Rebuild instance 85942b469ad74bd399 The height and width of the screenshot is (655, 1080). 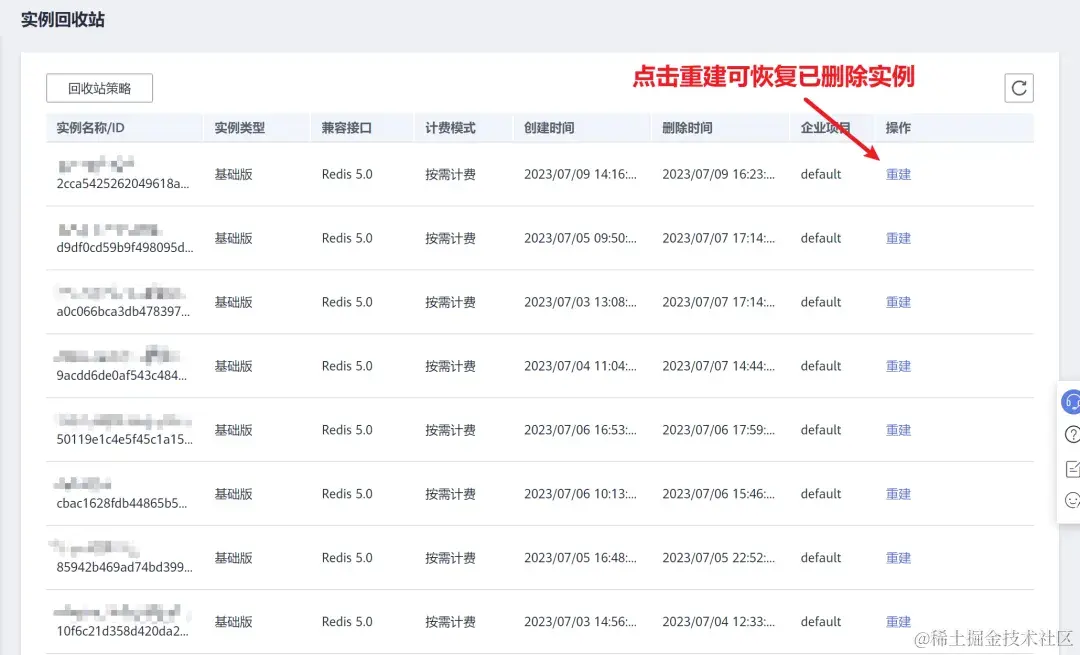(x=897, y=557)
